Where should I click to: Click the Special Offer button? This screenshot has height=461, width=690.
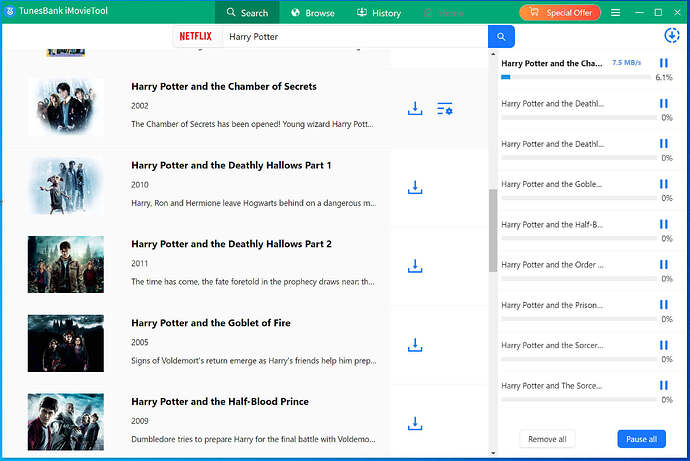tap(560, 13)
